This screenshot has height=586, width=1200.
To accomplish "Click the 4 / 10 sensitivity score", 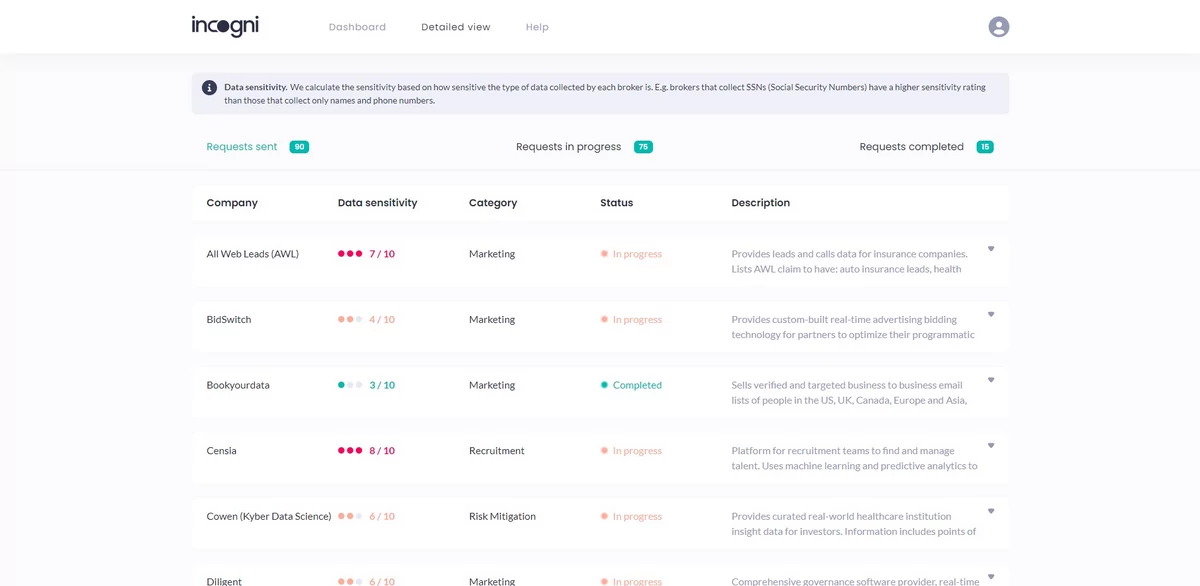I will click(382, 320).
